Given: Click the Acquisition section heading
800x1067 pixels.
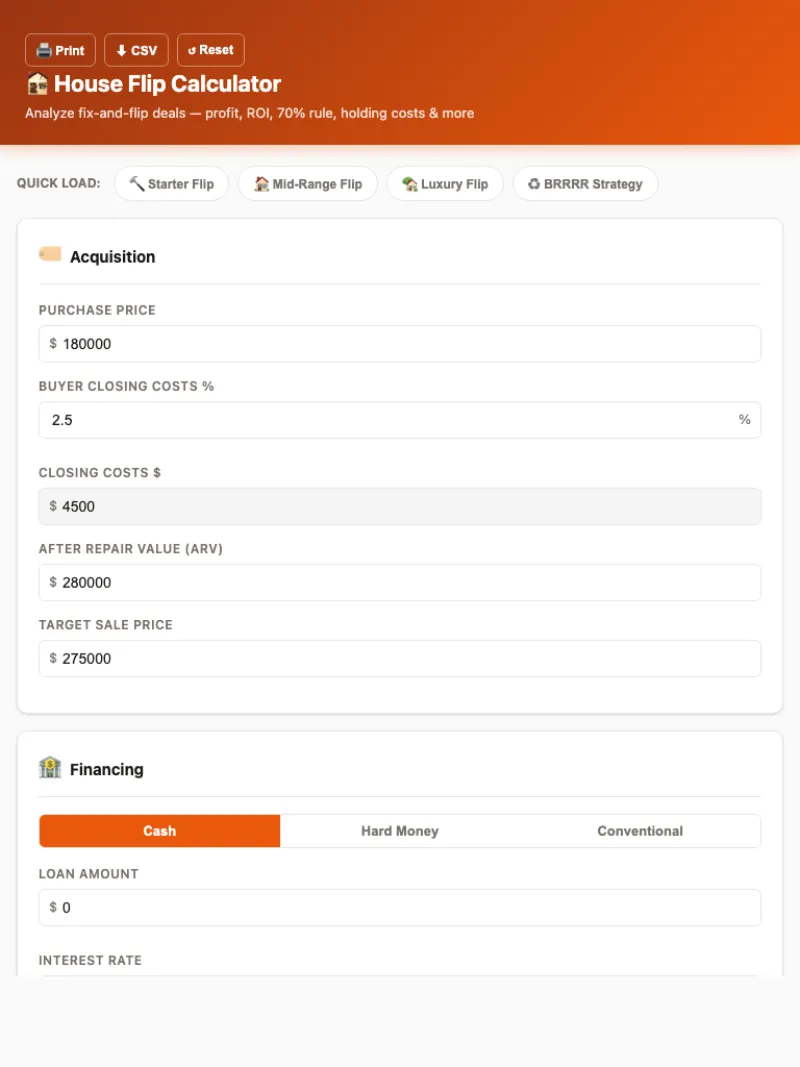Looking at the screenshot, I should tap(112, 257).
